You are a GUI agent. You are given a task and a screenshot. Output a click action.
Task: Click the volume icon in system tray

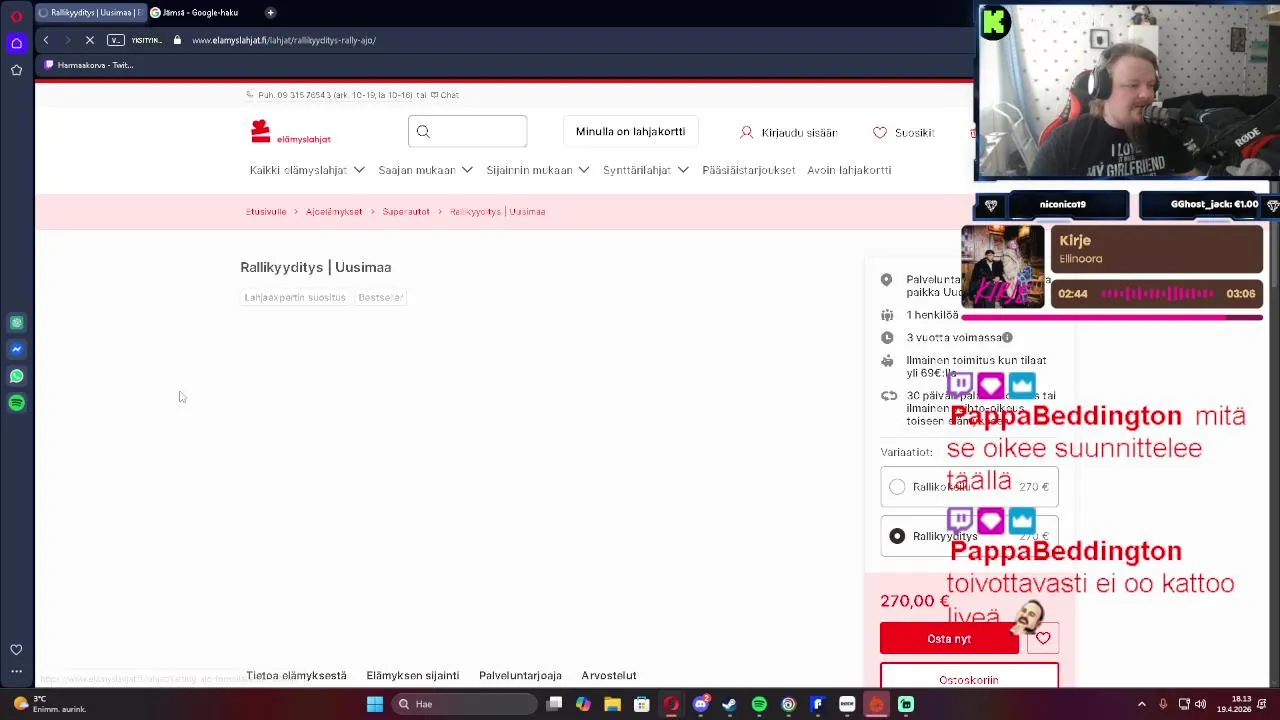[1201, 704]
